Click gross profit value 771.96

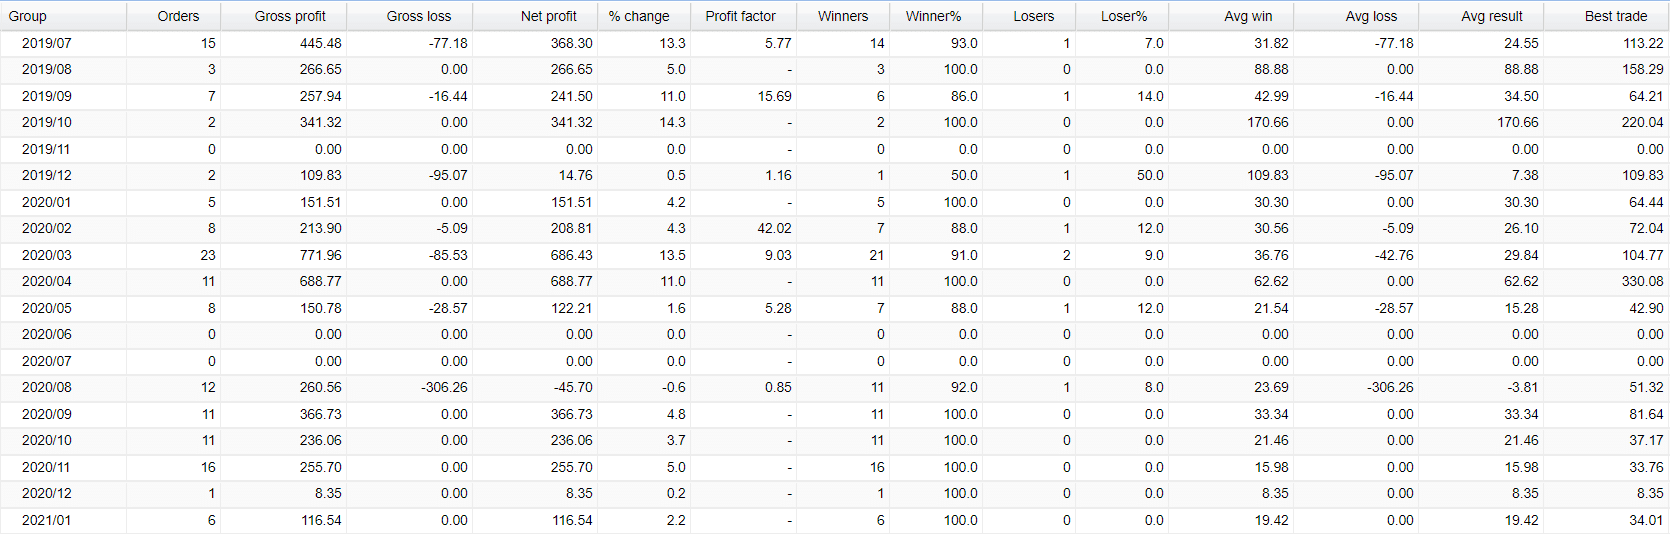(x=321, y=255)
